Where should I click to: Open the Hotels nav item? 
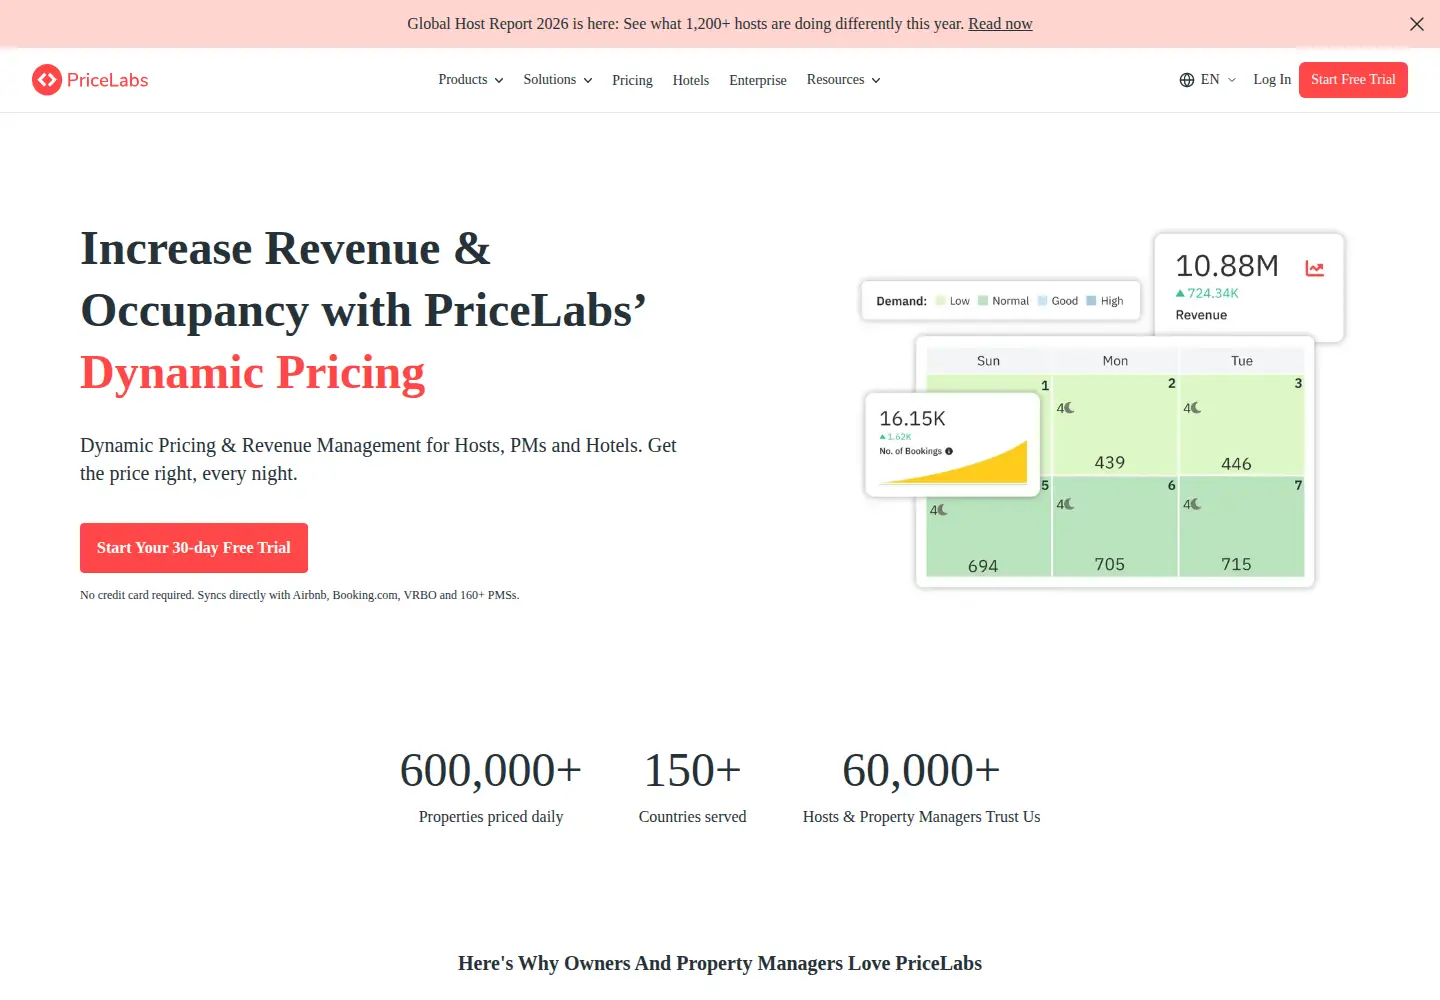coord(691,80)
